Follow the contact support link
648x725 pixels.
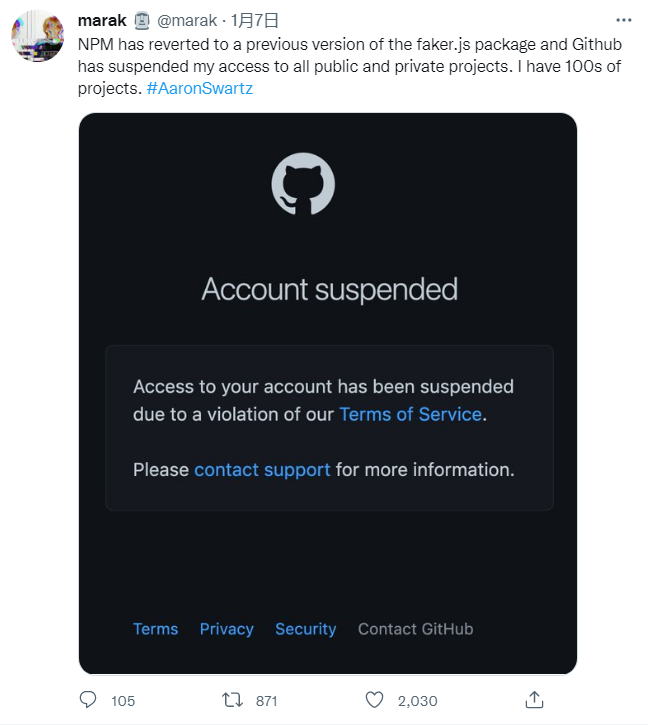pyautogui.click(x=262, y=470)
